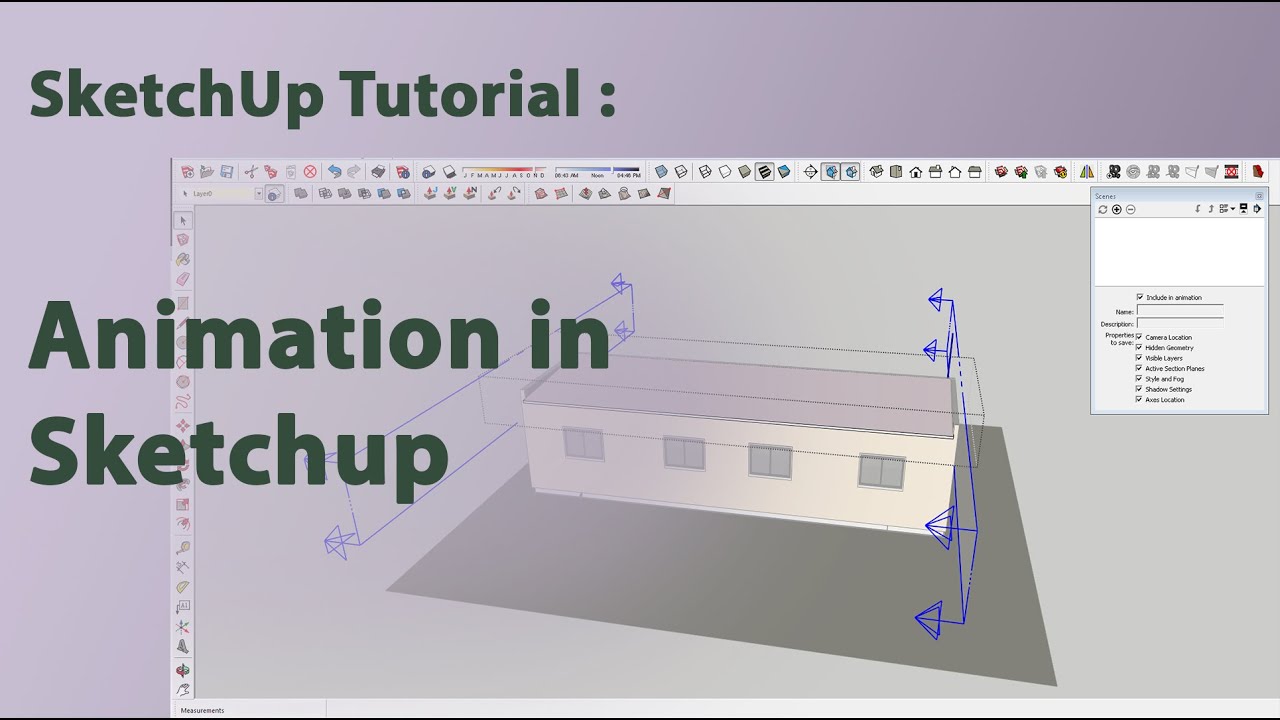Click the red Erase/Delete circle icon

310,172
